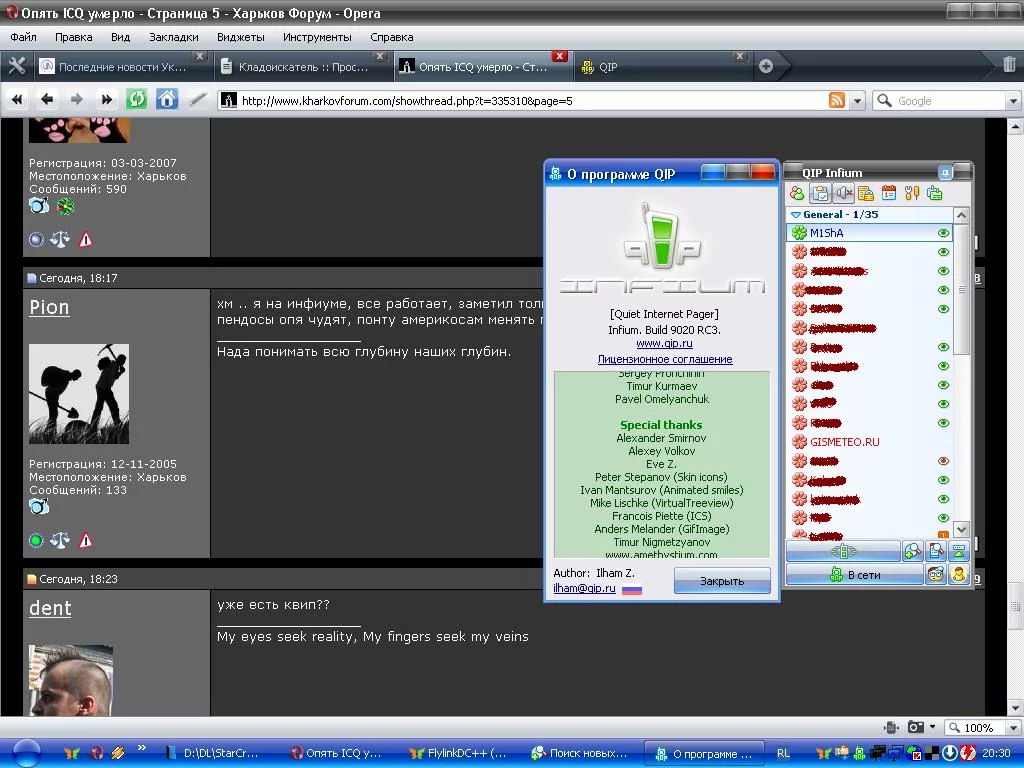Open the Google search field dropdown arrow
The height and width of the screenshot is (768, 1024).
(x=1013, y=101)
